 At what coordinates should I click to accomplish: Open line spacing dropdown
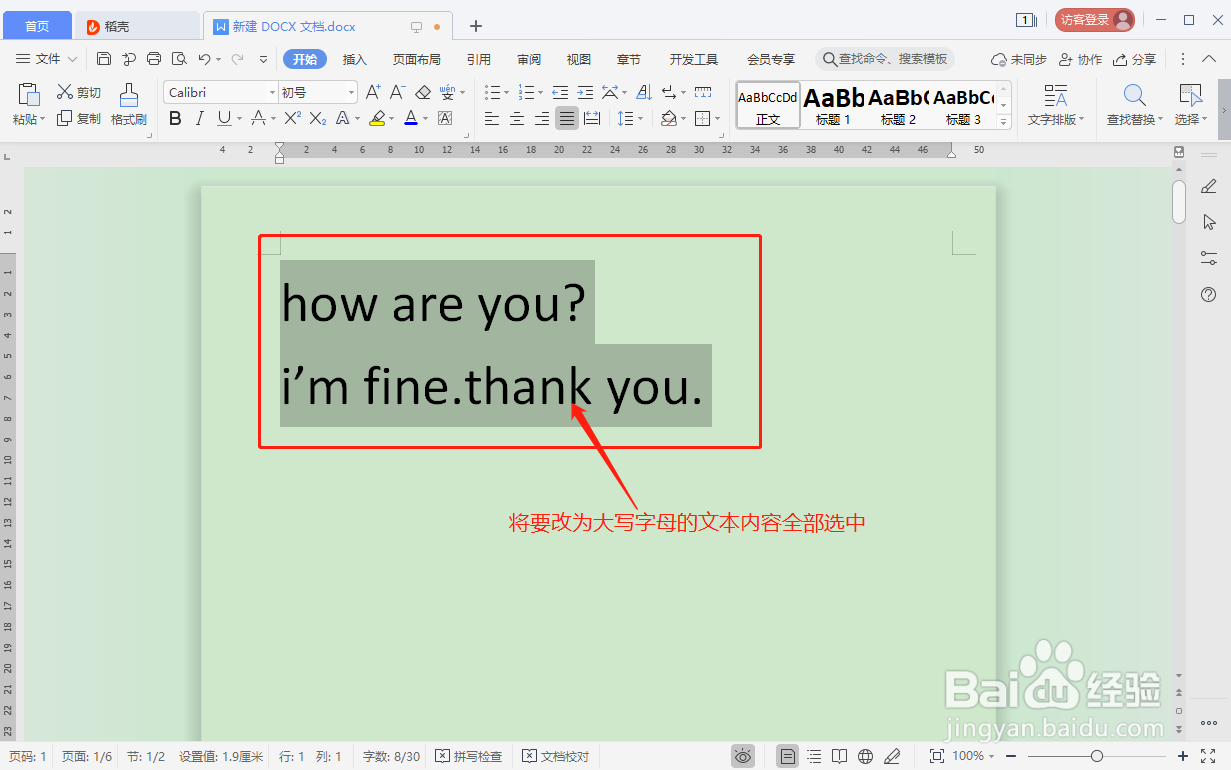point(630,118)
